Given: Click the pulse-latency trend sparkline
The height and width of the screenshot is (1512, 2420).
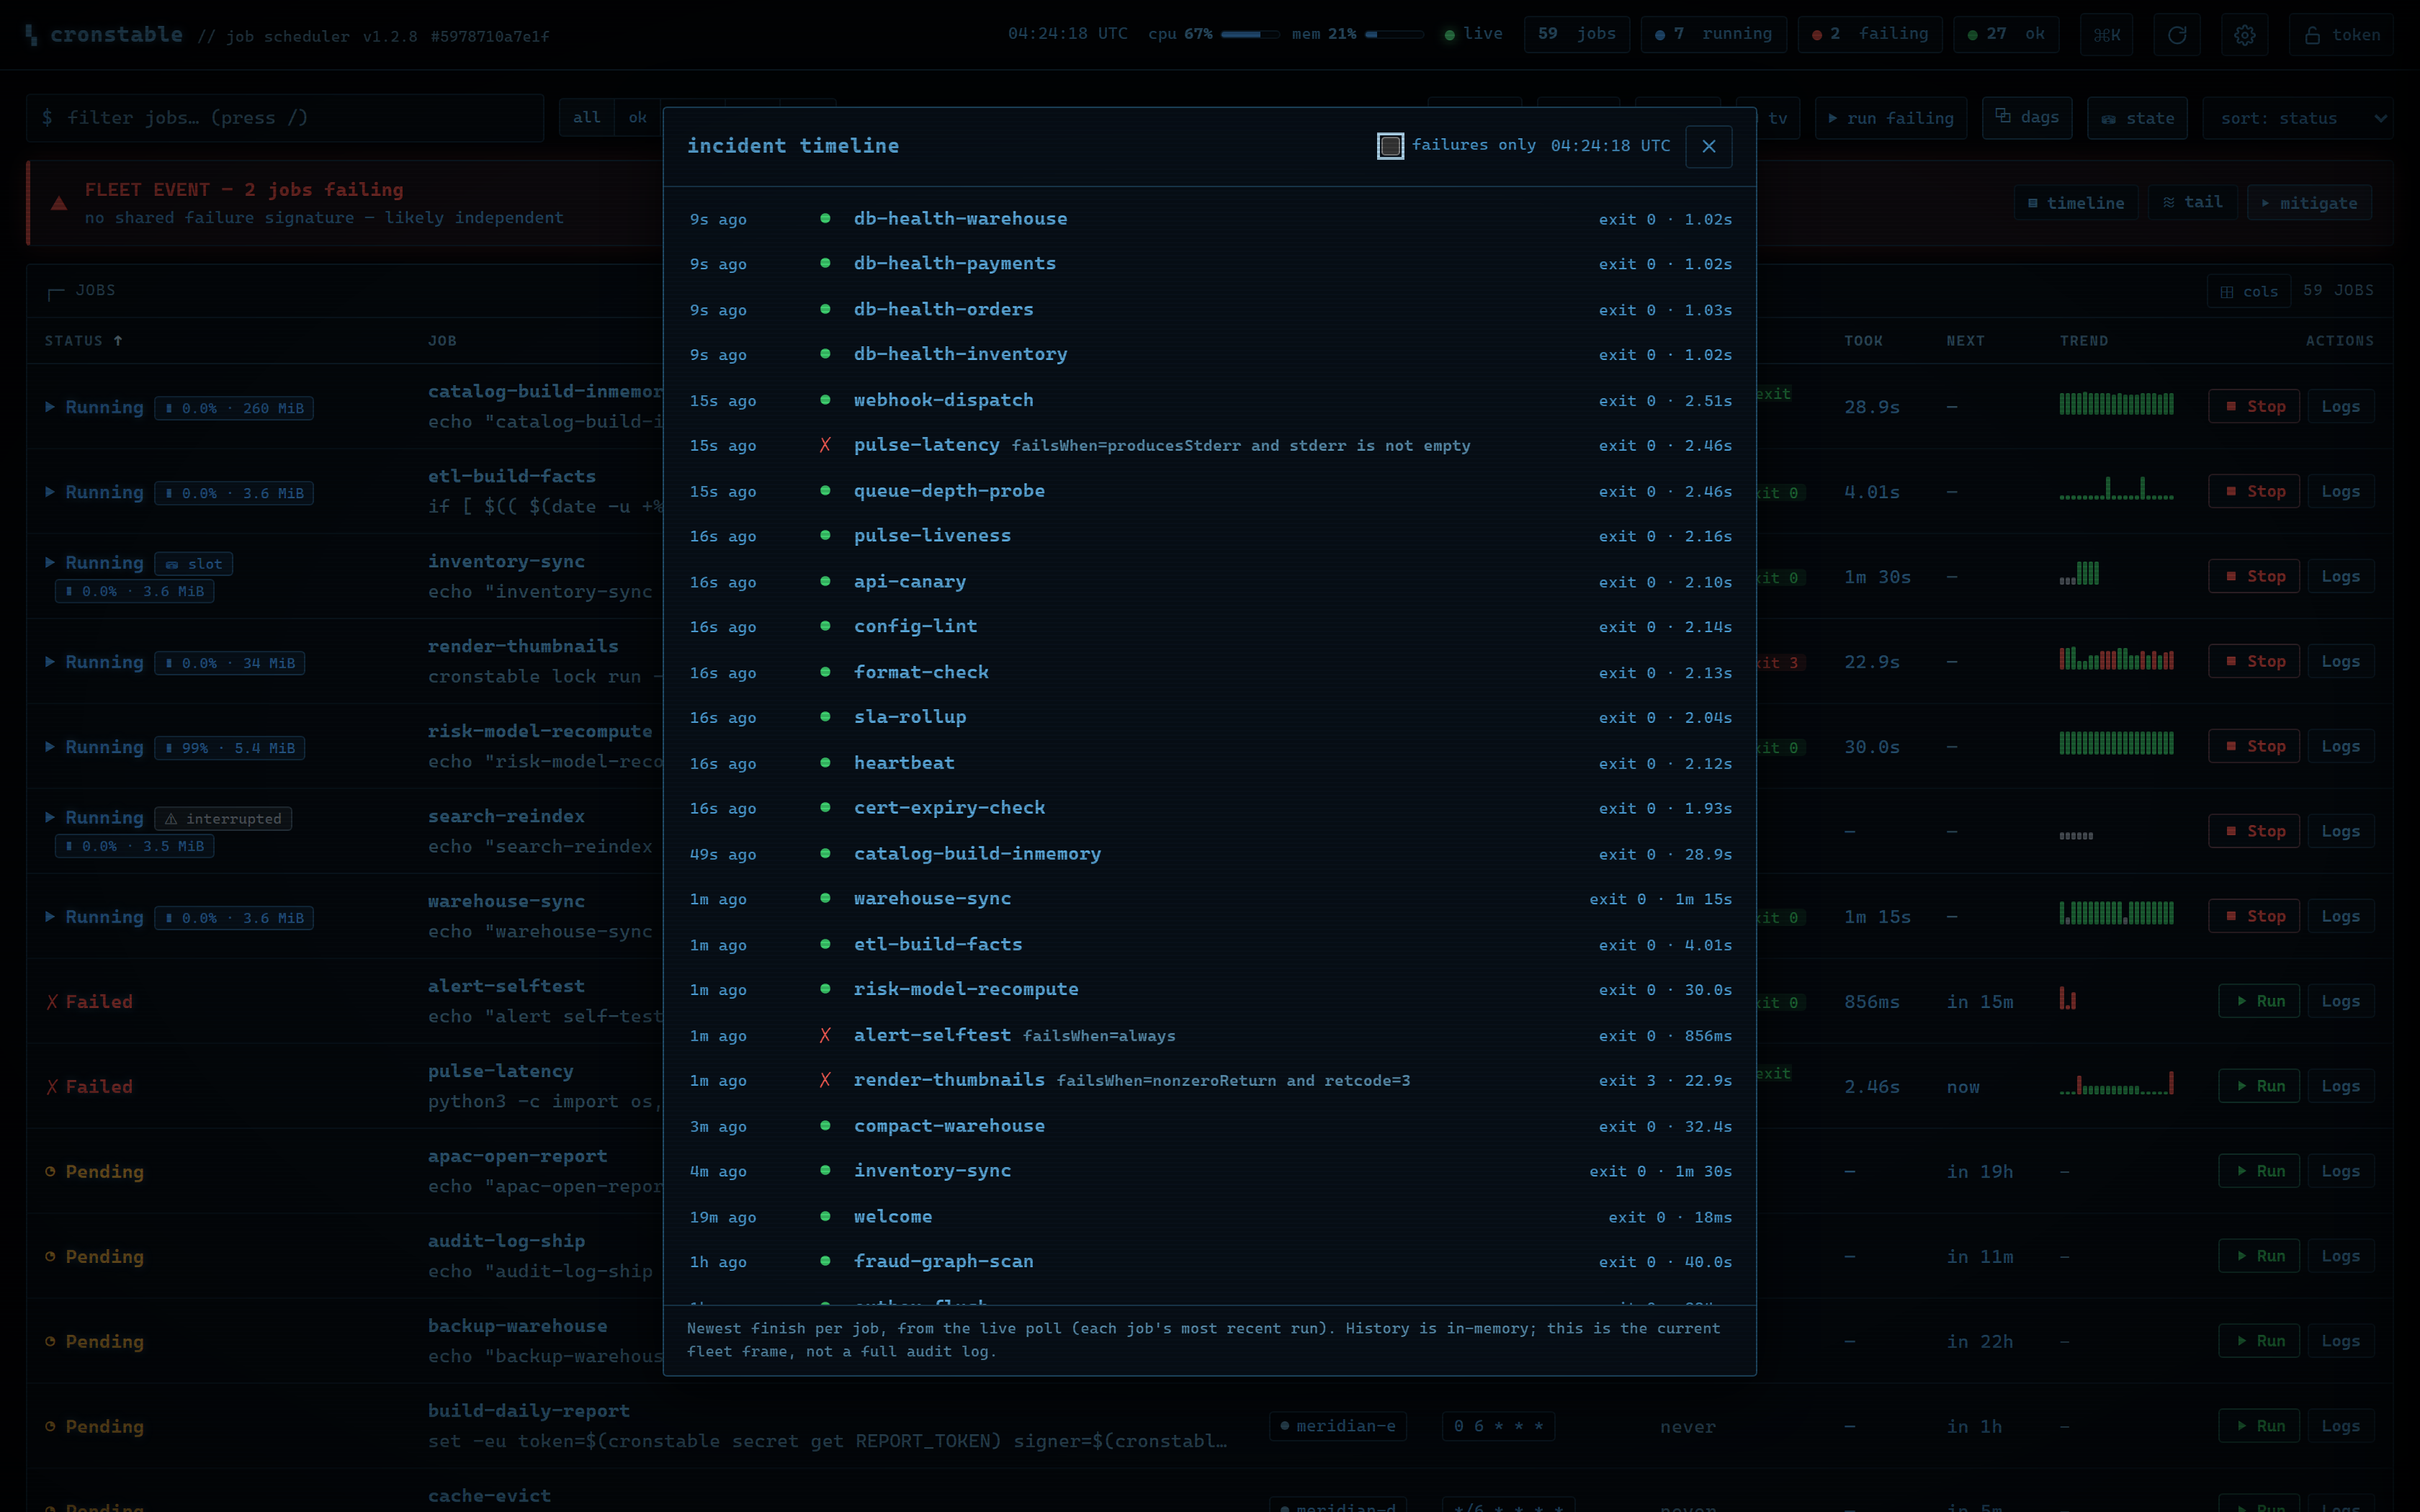Looking at the screenshot, I should coord(2116,1084).
